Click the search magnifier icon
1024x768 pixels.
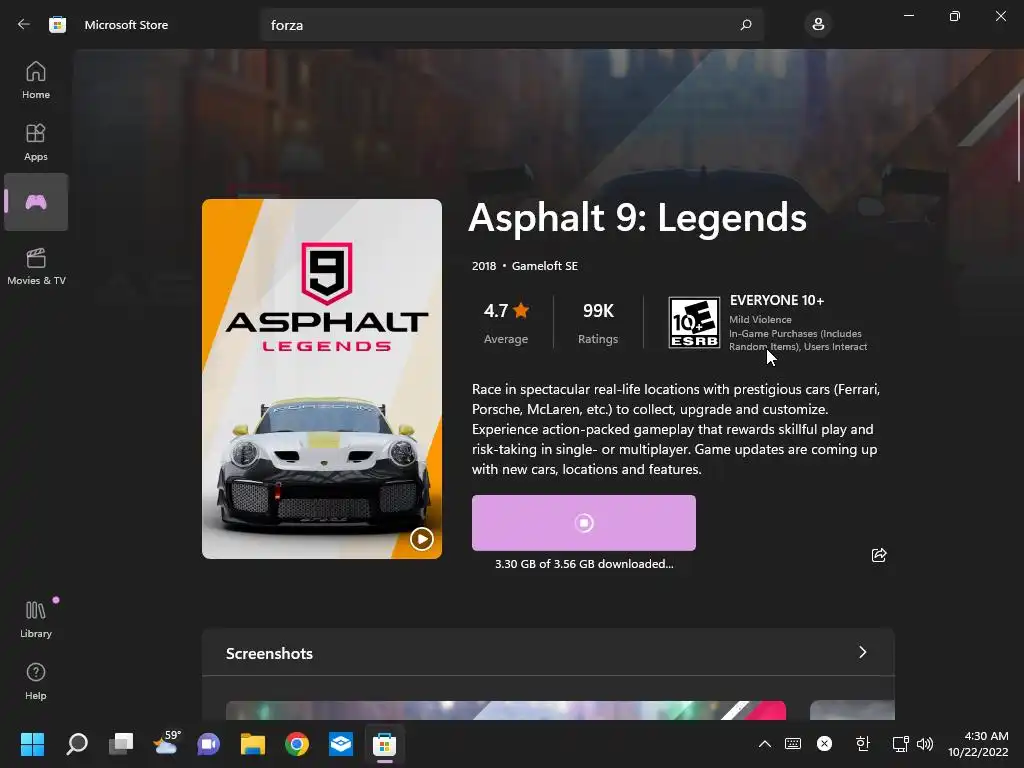(746, 25)
